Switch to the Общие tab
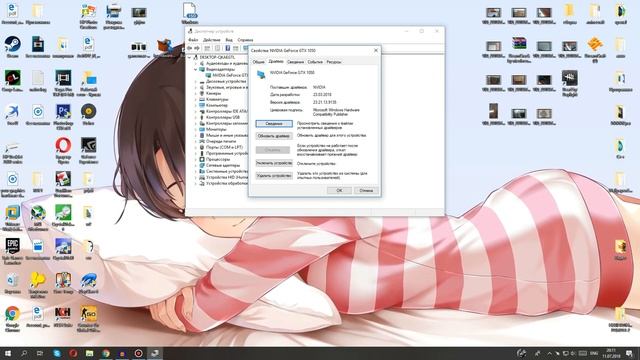 pyautogui.click(x=258, y=62)
